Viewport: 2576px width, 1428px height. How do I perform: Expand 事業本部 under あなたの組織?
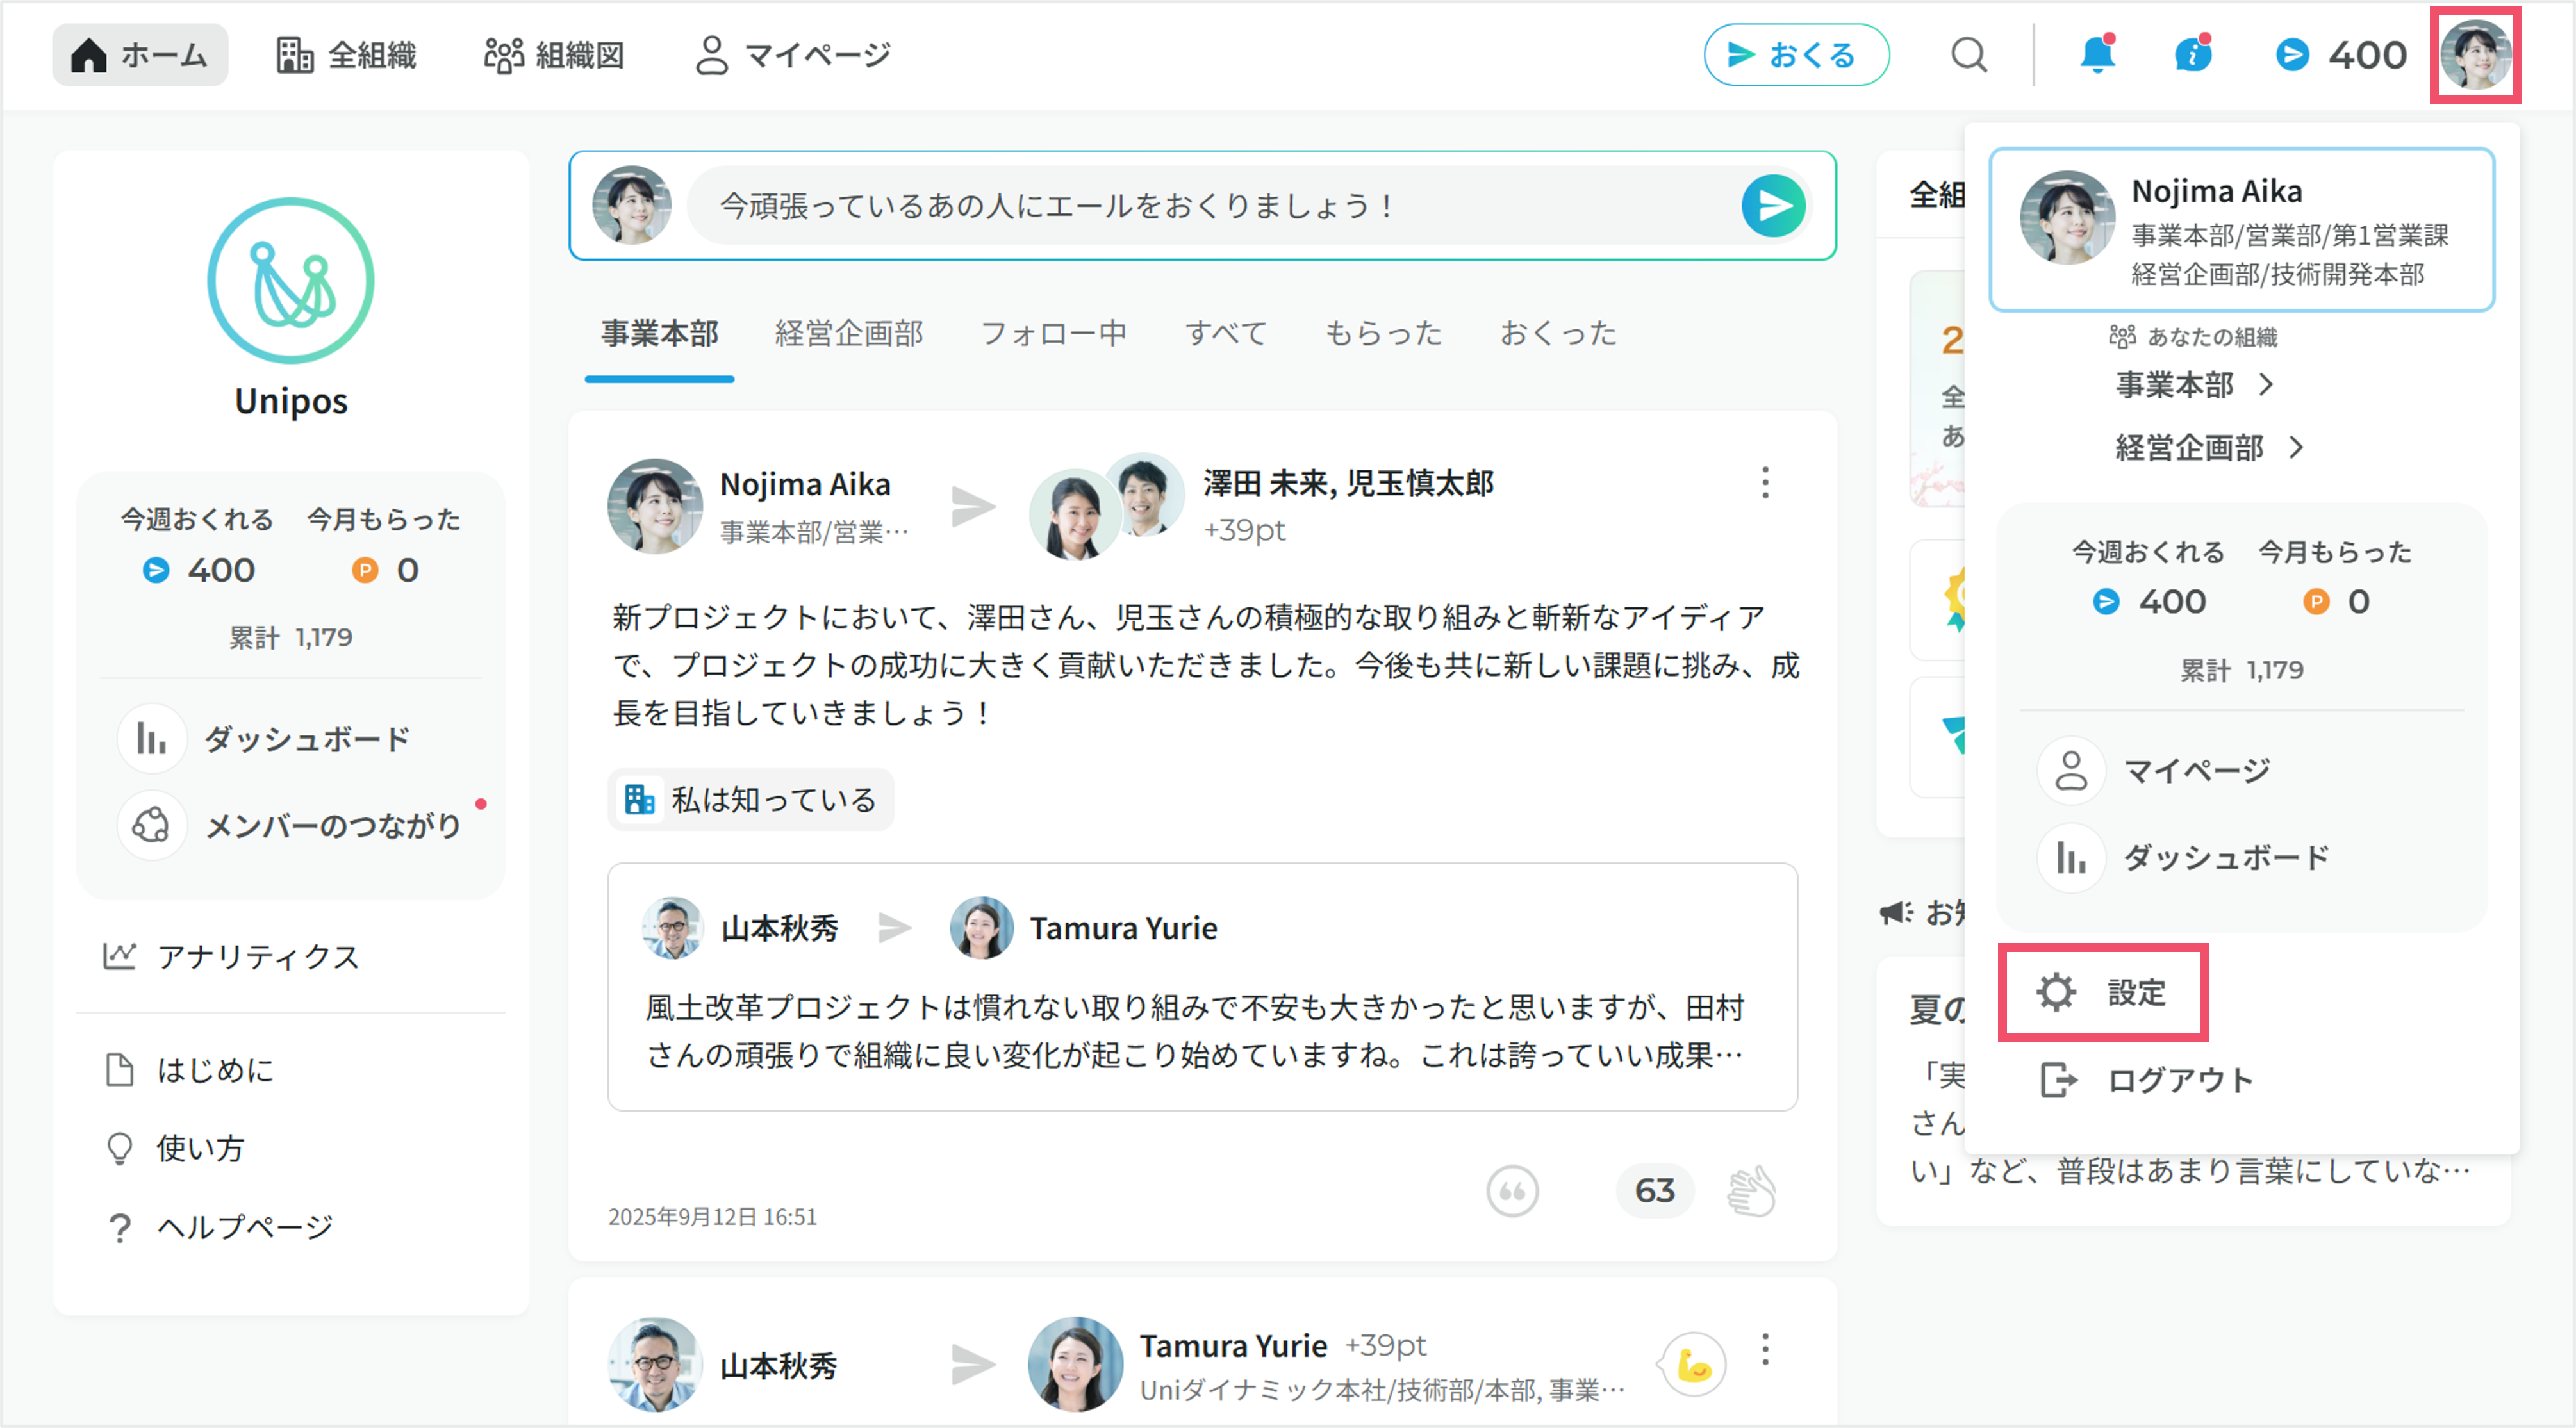(2194, 385)
